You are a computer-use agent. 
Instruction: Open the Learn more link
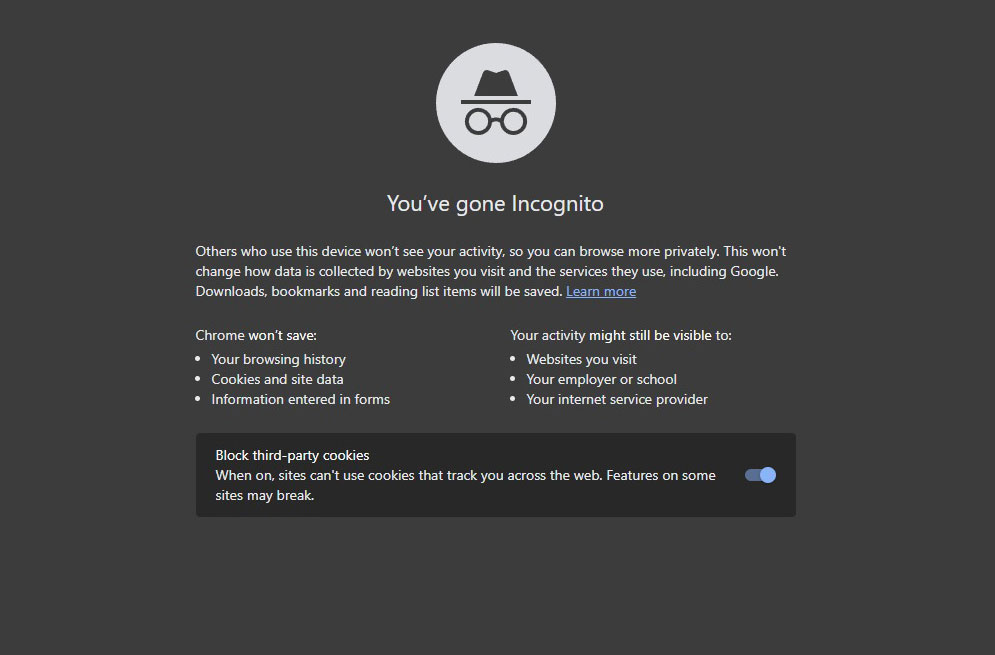[x=601, y=291]
